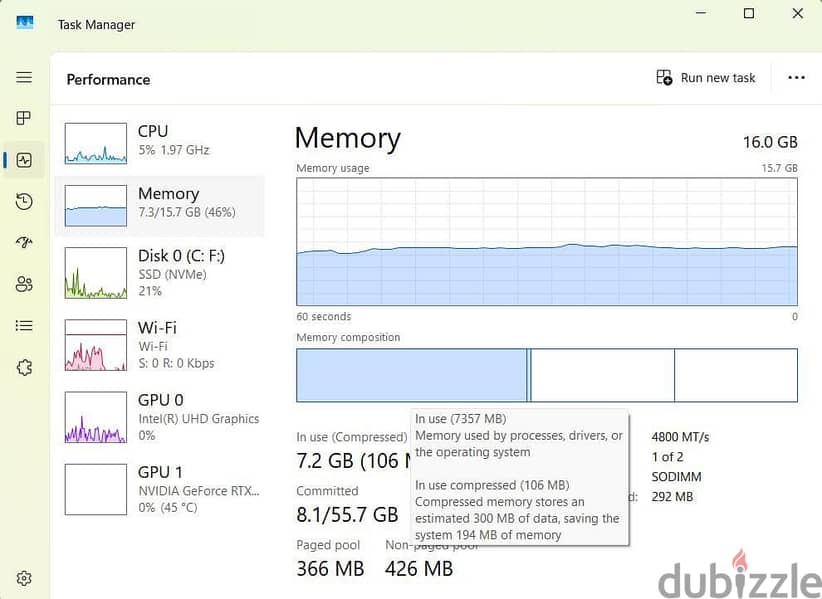This screenshot has width=822, height=599.
Task: Select GPU 1 NVIDIA GeForce RTX
Action: coord(159,489)
